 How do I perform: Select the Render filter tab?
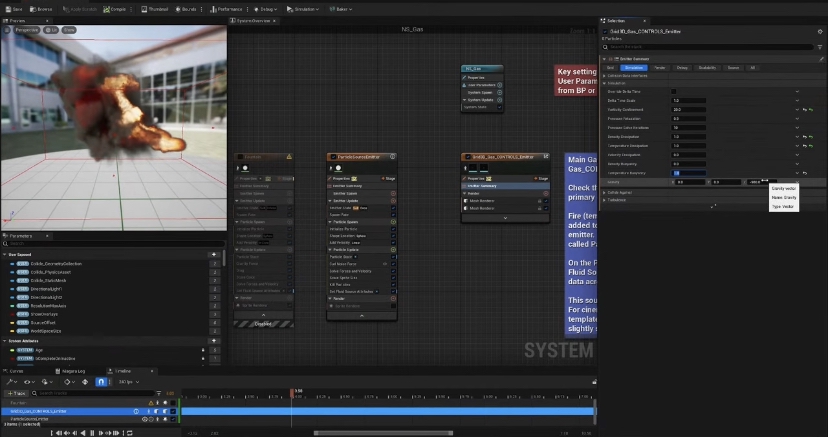coord(659,67)
